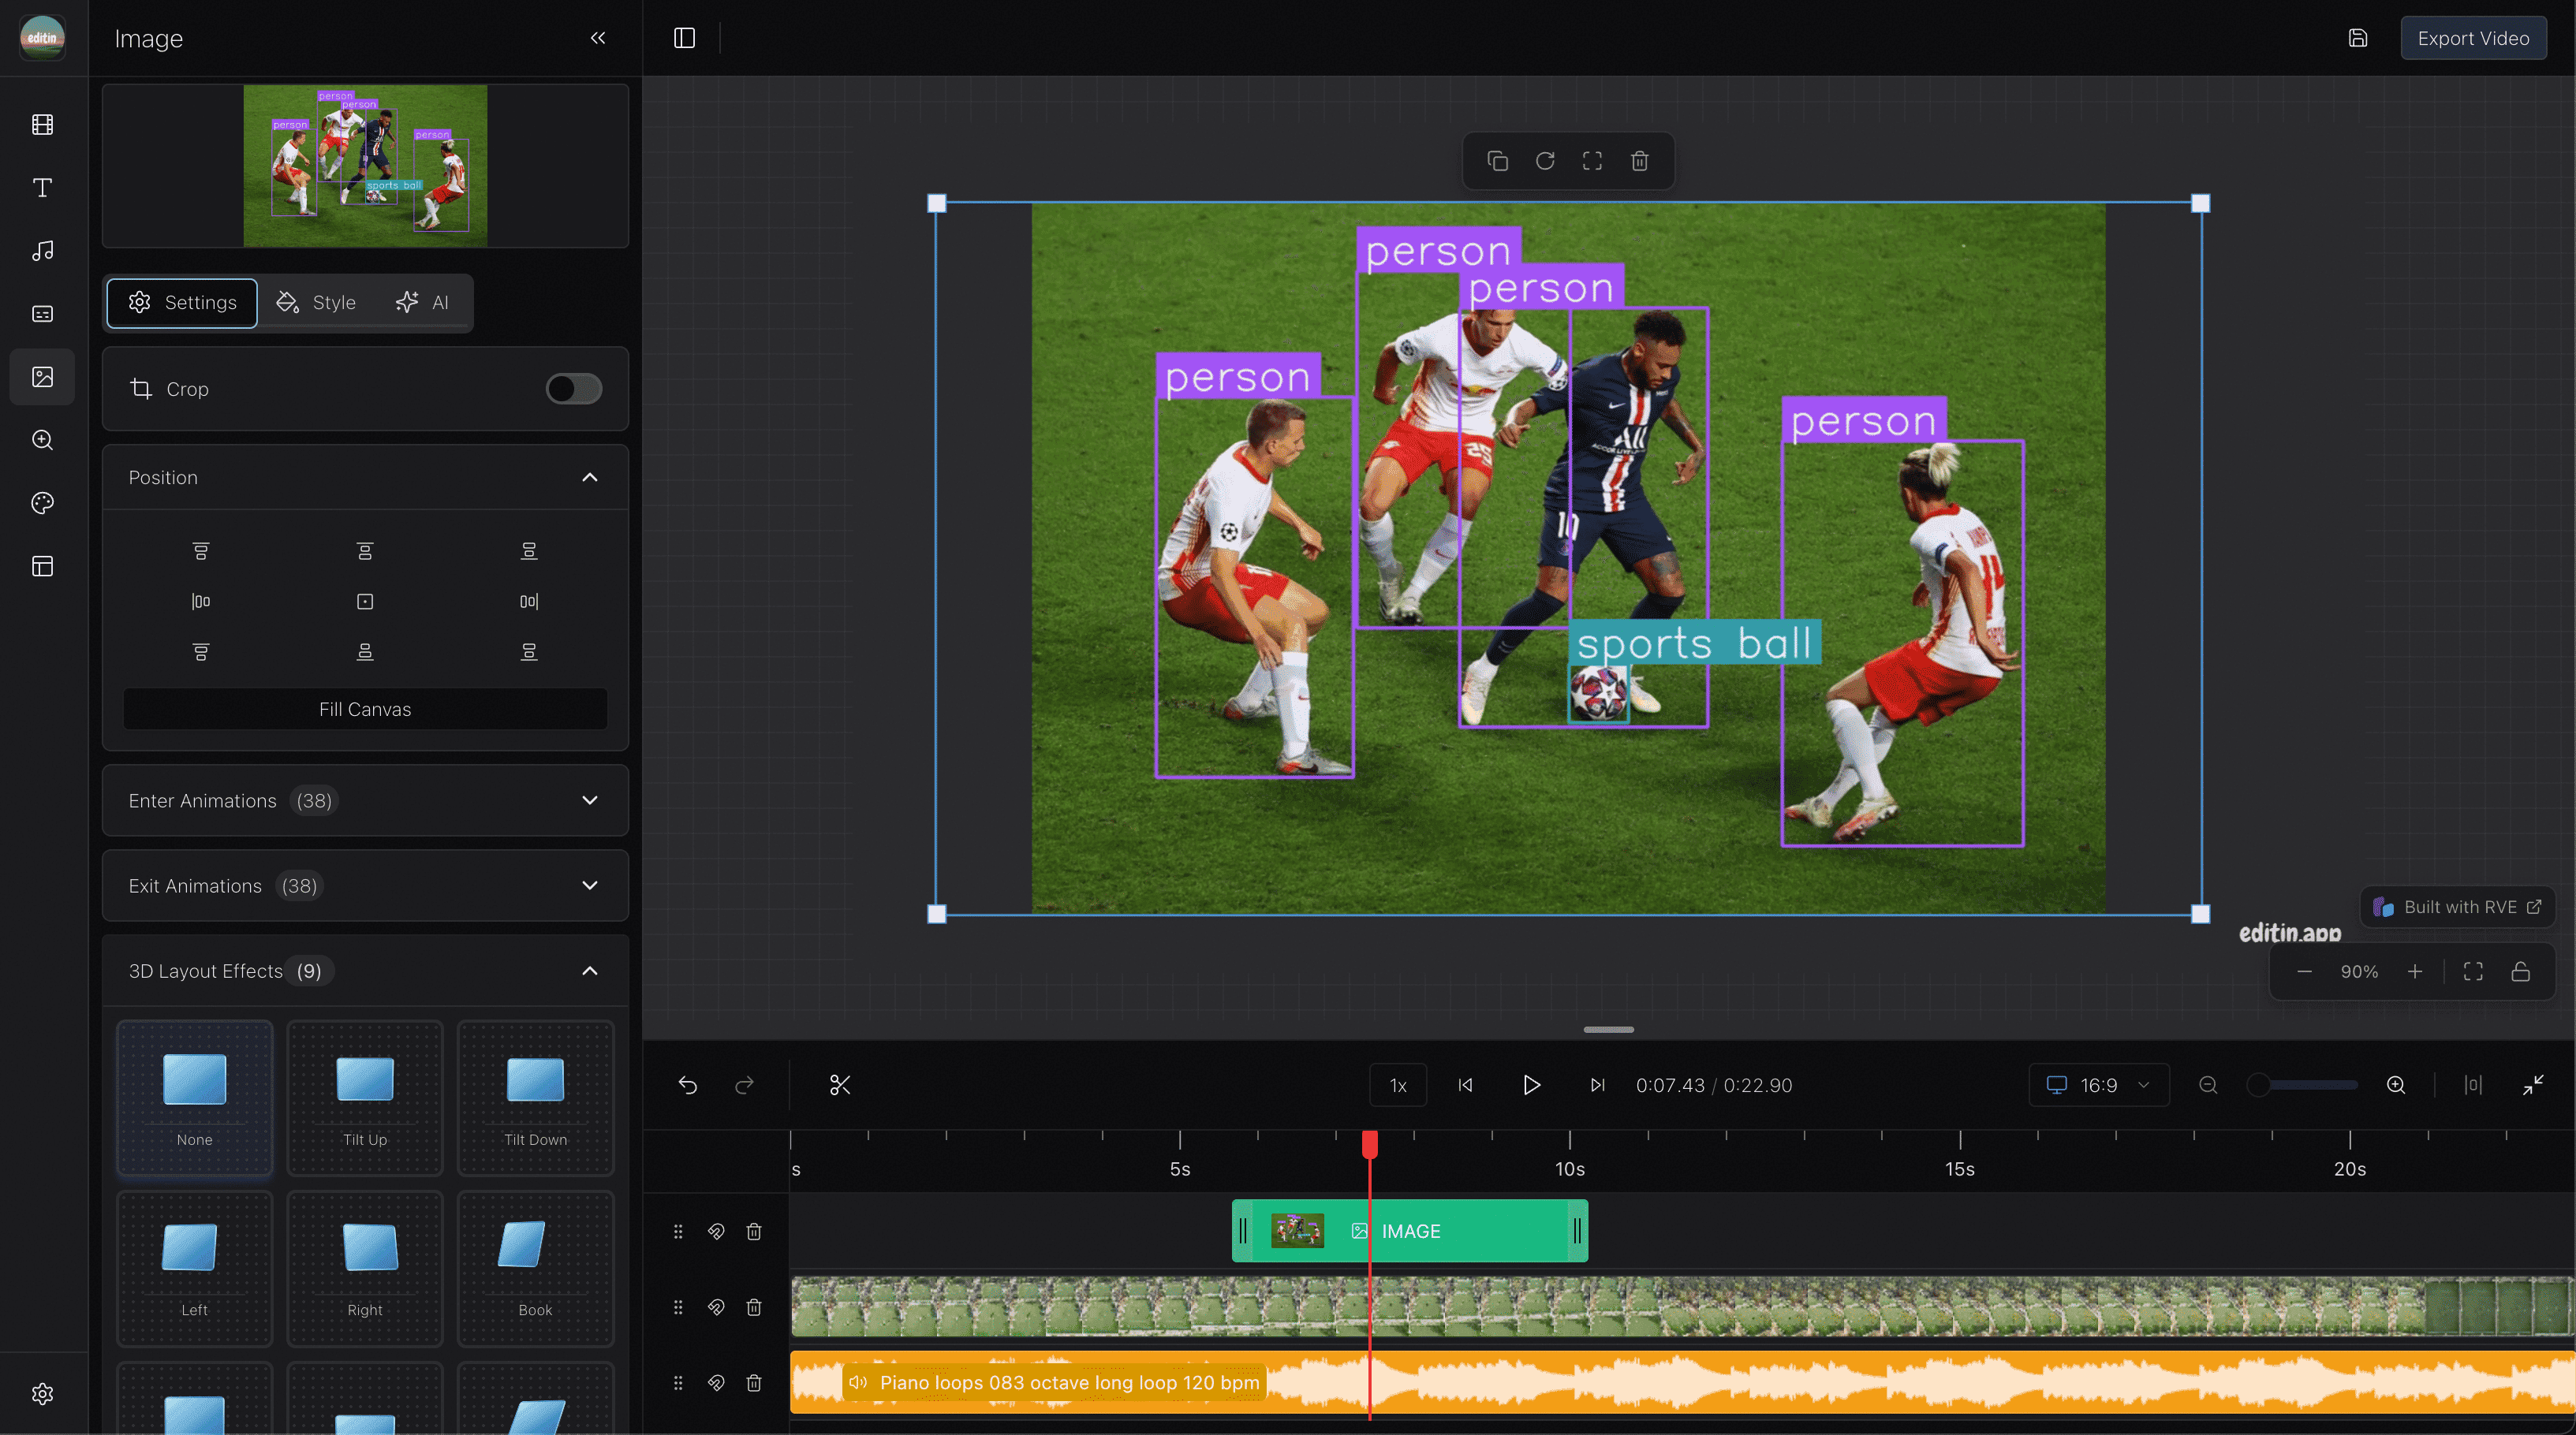
Task: Click the timeline zoom slider
Action: click(x=2302, y=1085)
